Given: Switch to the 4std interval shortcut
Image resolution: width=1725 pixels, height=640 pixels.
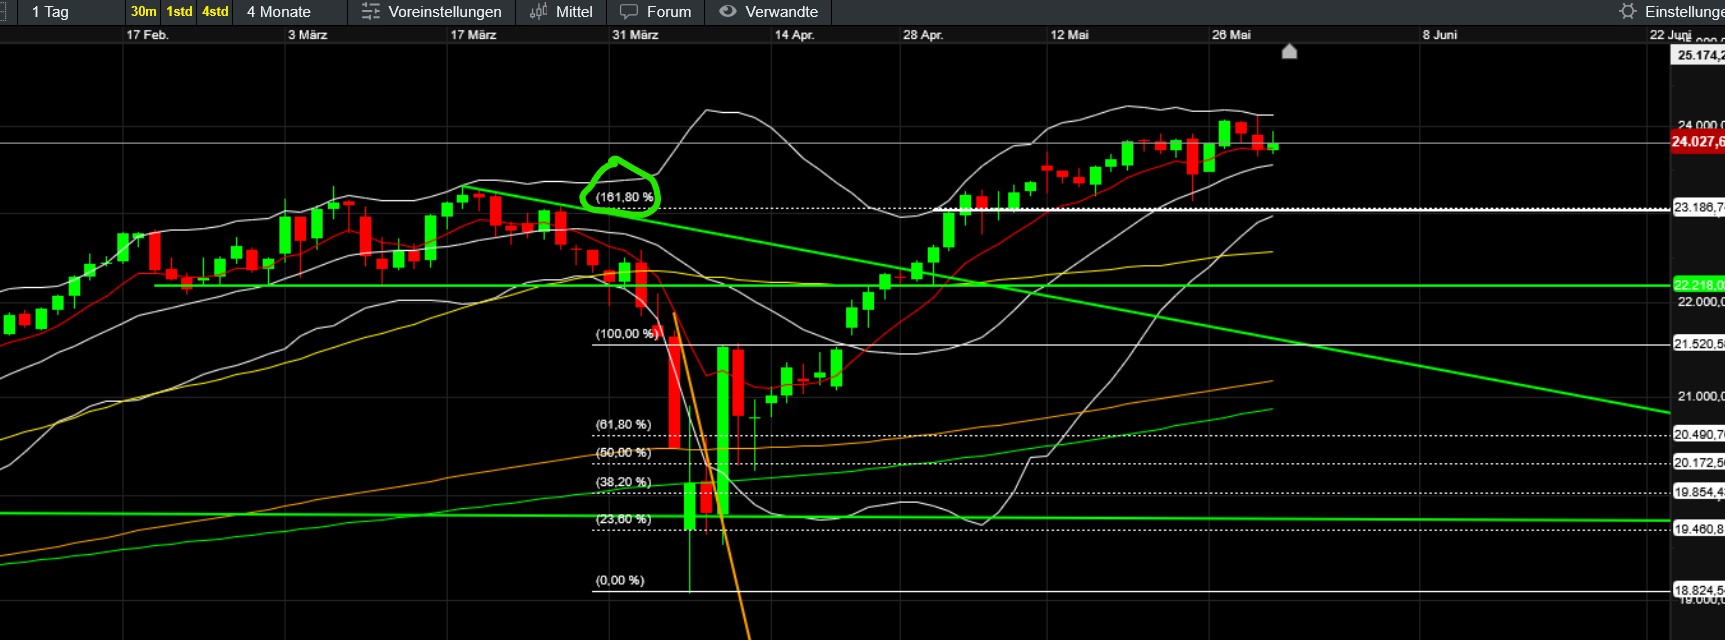Looking at the screenshot, I should pyautogui.click(x=215, y=12).
